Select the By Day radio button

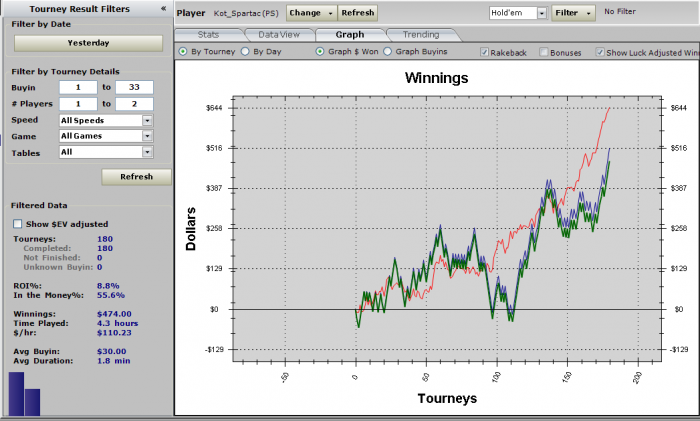tap(246, 51)
